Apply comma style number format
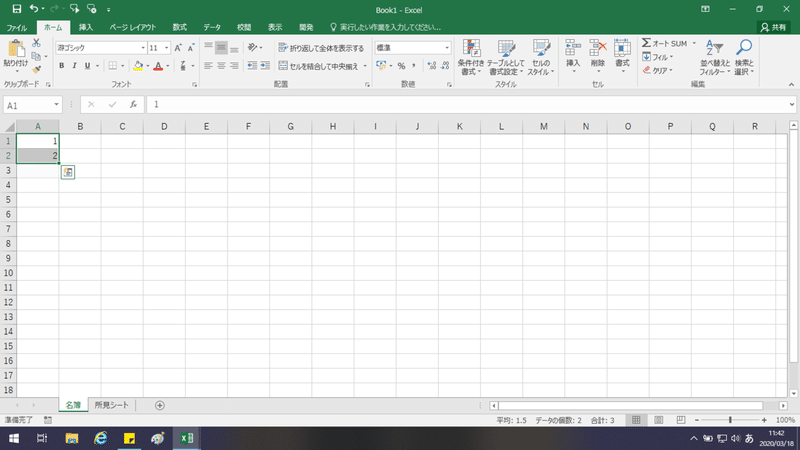Image resolution: width=800 pixels, height=450 pixels. pos(414,66)
